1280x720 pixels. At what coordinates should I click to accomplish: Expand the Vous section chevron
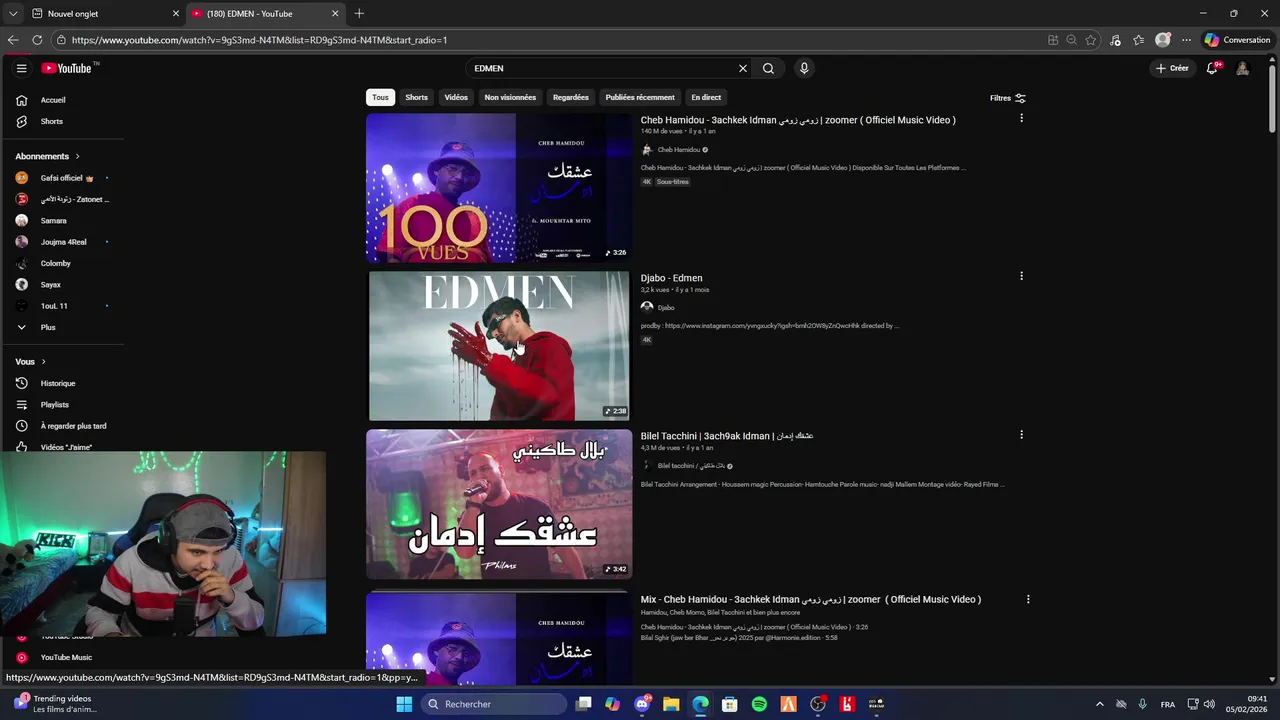click(44, 361)
